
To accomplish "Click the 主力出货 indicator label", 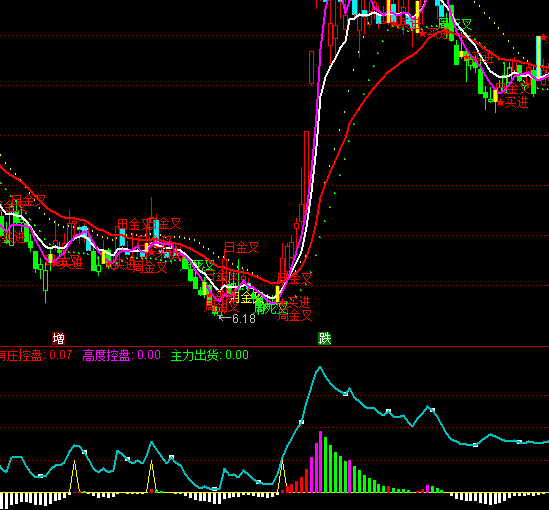I will point(195,355).
